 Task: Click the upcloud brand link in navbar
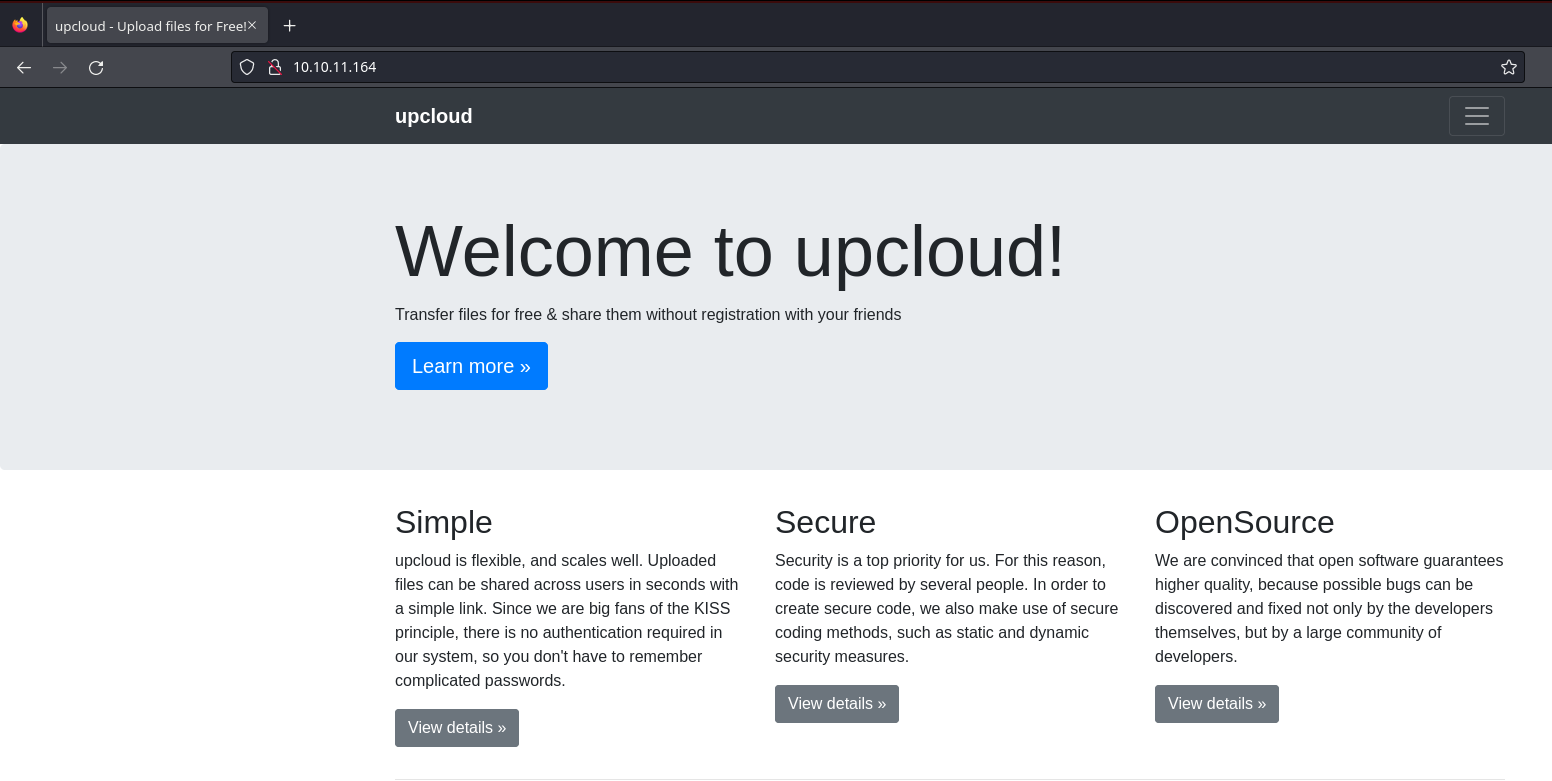pos(433,116)
